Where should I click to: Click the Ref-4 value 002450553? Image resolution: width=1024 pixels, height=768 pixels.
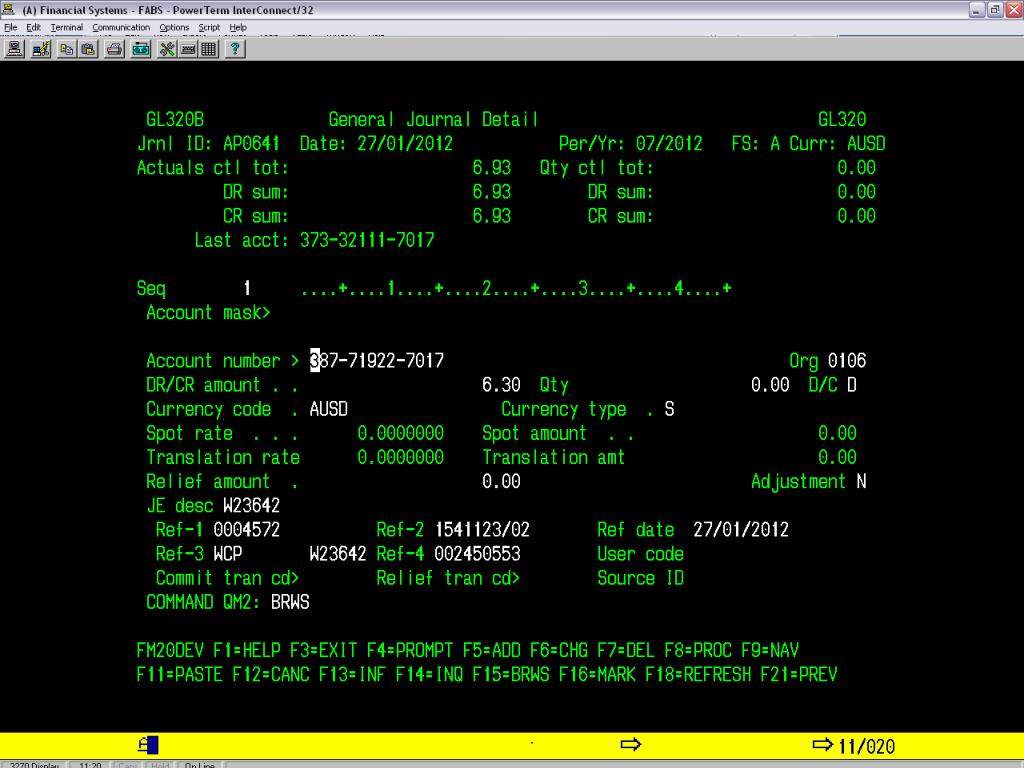[477, 554]
